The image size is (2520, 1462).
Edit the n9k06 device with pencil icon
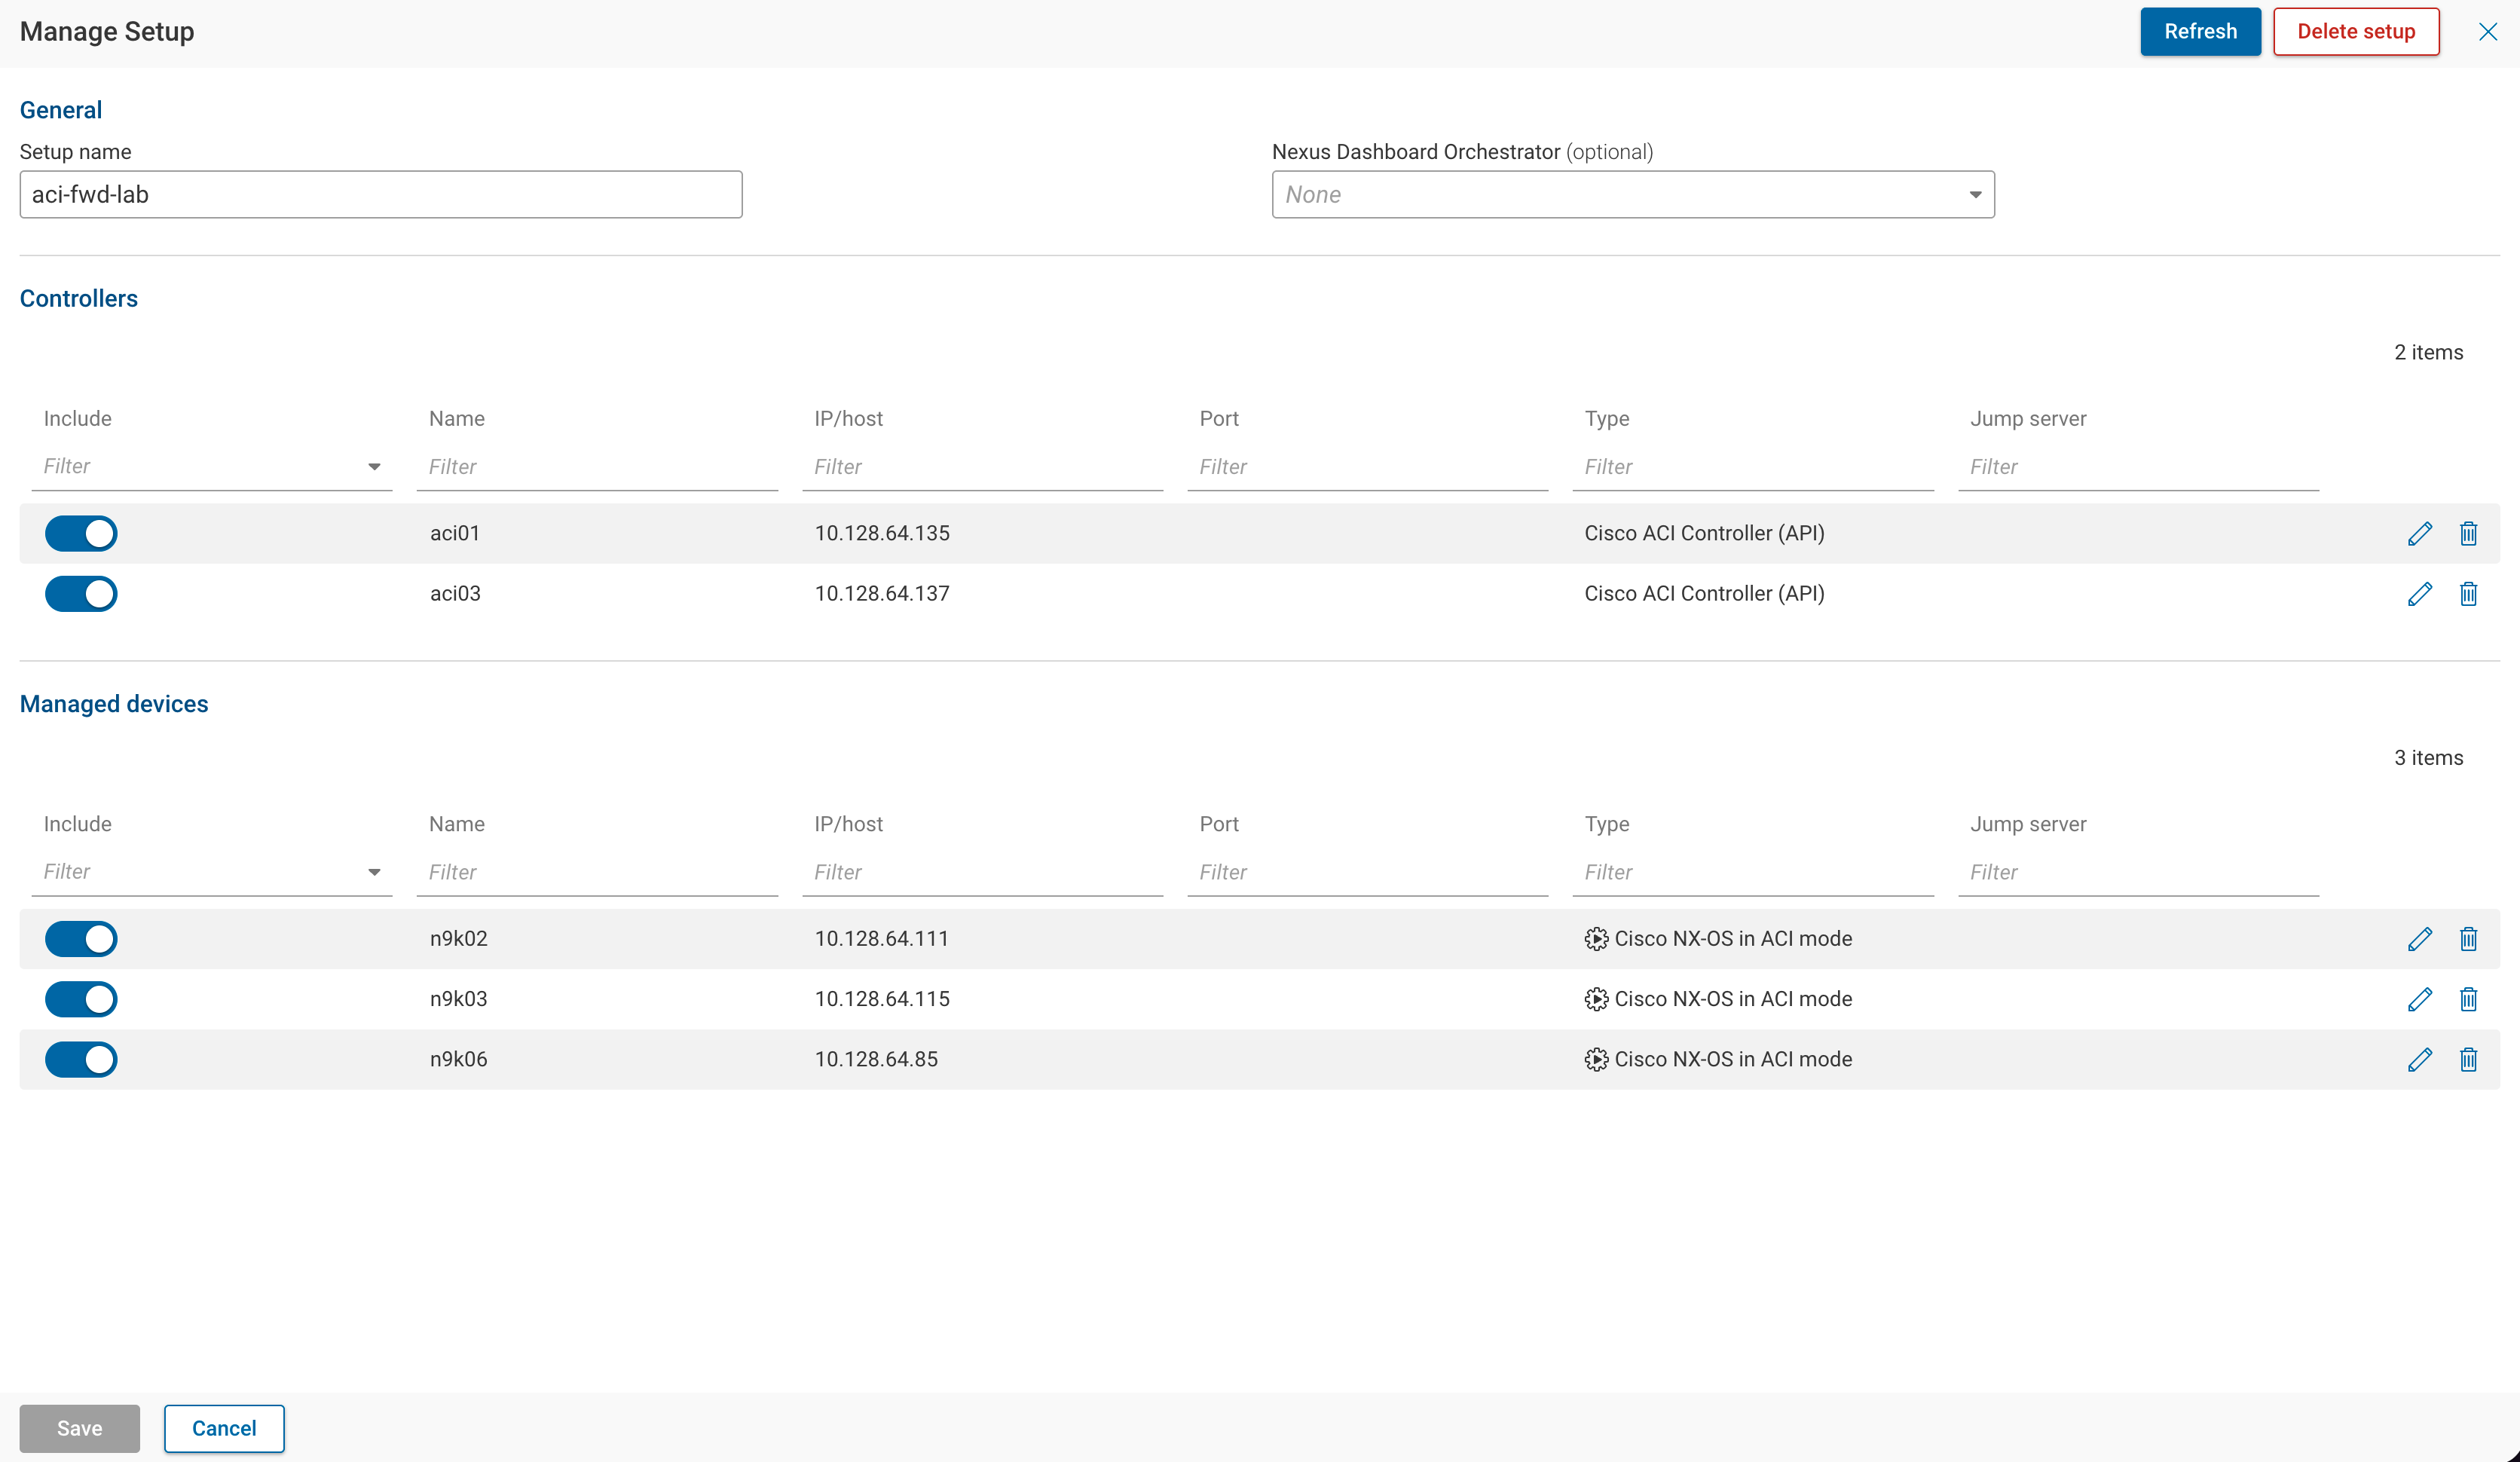click(x=2419, y=1059)
